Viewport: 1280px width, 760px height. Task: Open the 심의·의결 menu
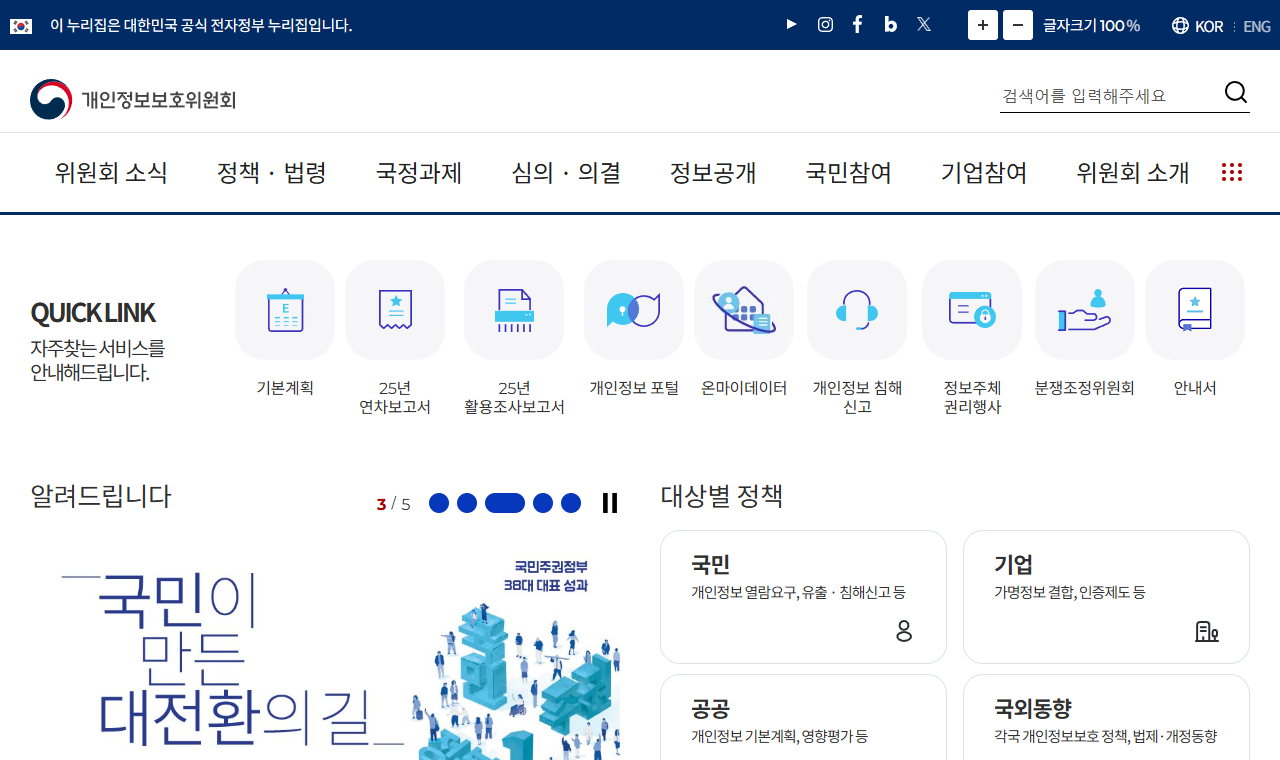click(566, 173)
